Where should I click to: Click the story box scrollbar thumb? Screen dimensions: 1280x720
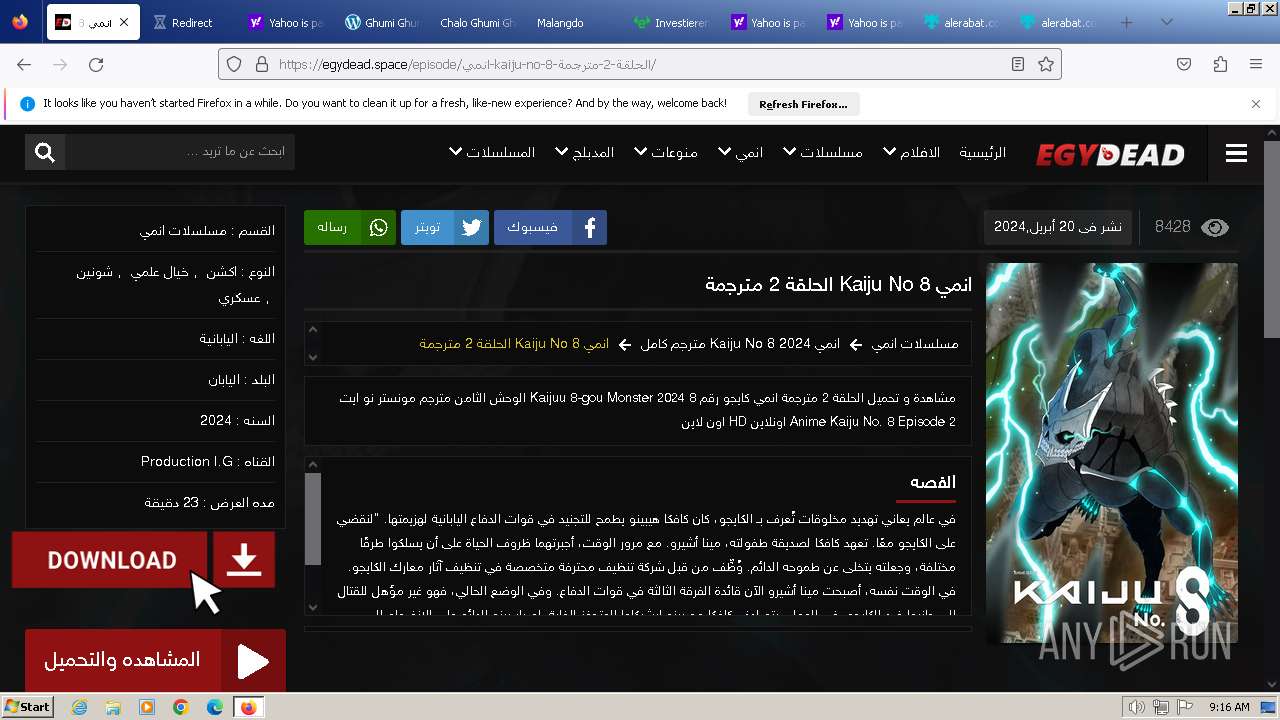313,519
